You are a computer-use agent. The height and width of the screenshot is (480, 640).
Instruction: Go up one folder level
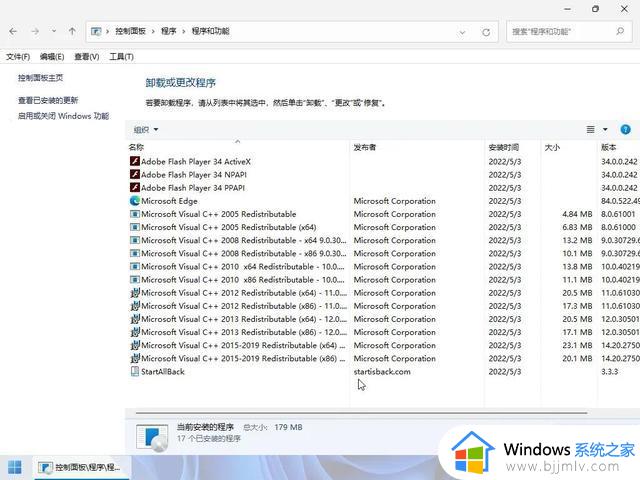[72, 31]
